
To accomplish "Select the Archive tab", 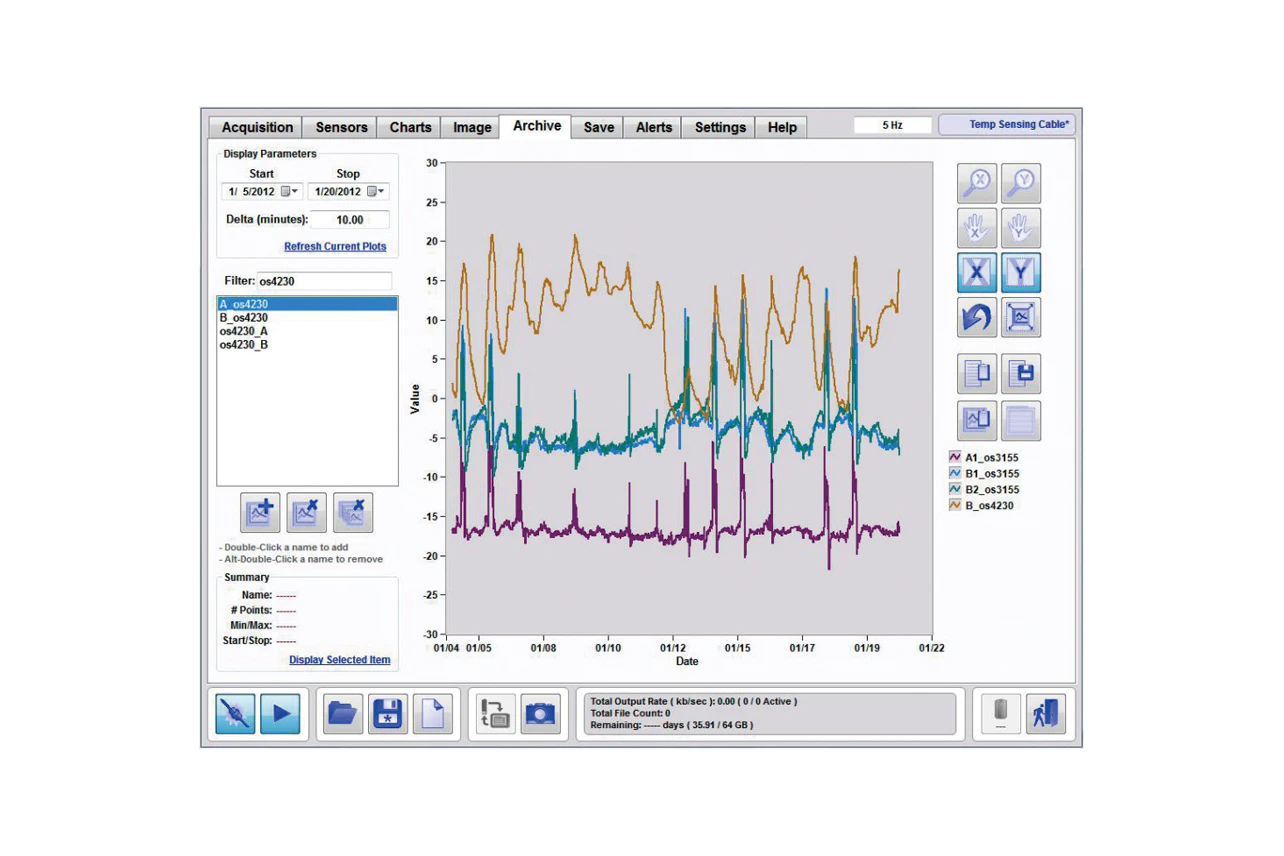I will point(536,126).
